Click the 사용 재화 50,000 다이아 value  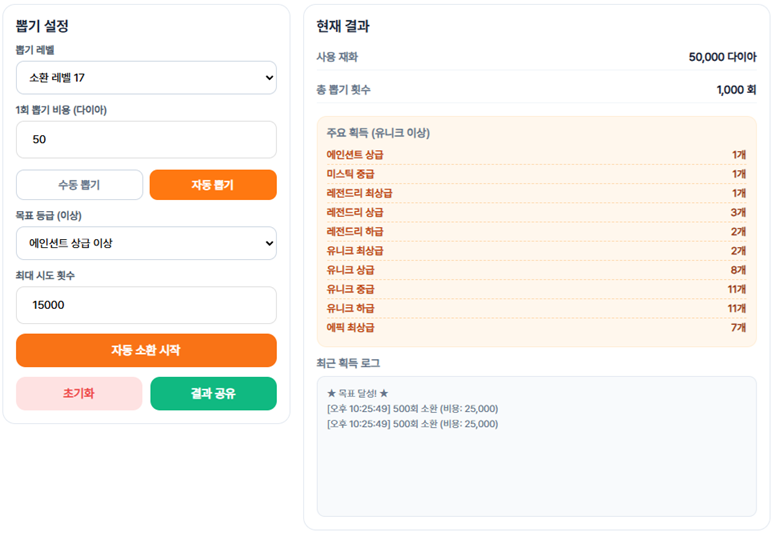click(722, 57)
